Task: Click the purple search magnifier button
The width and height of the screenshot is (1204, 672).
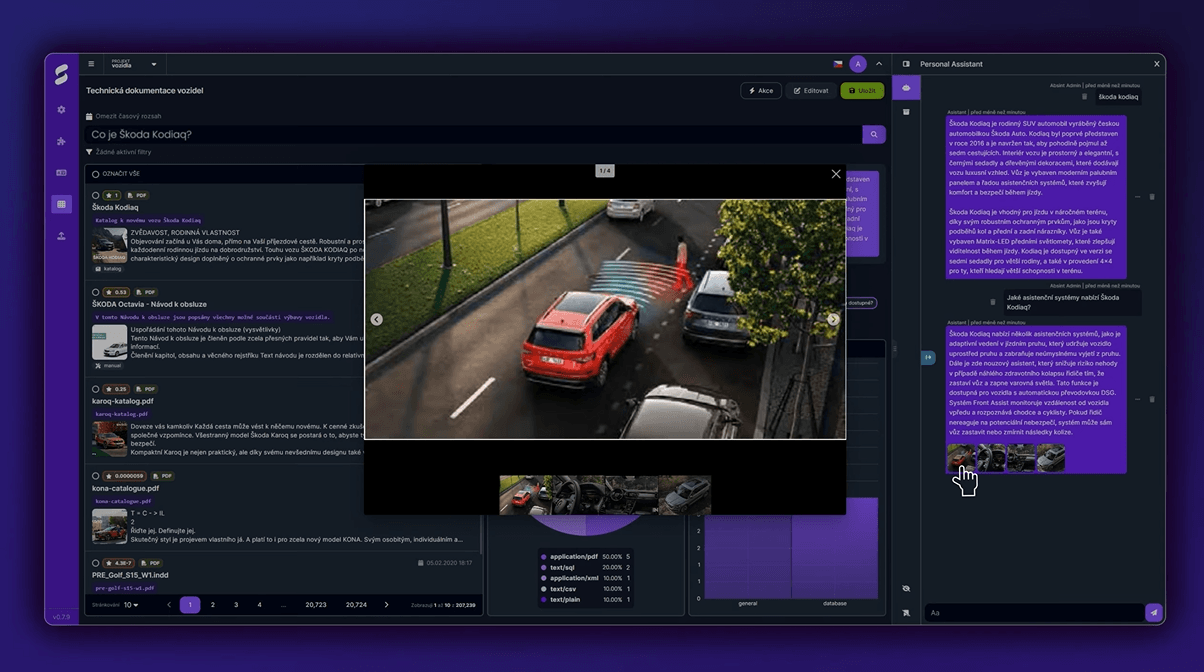Action: tap(873, 134)
